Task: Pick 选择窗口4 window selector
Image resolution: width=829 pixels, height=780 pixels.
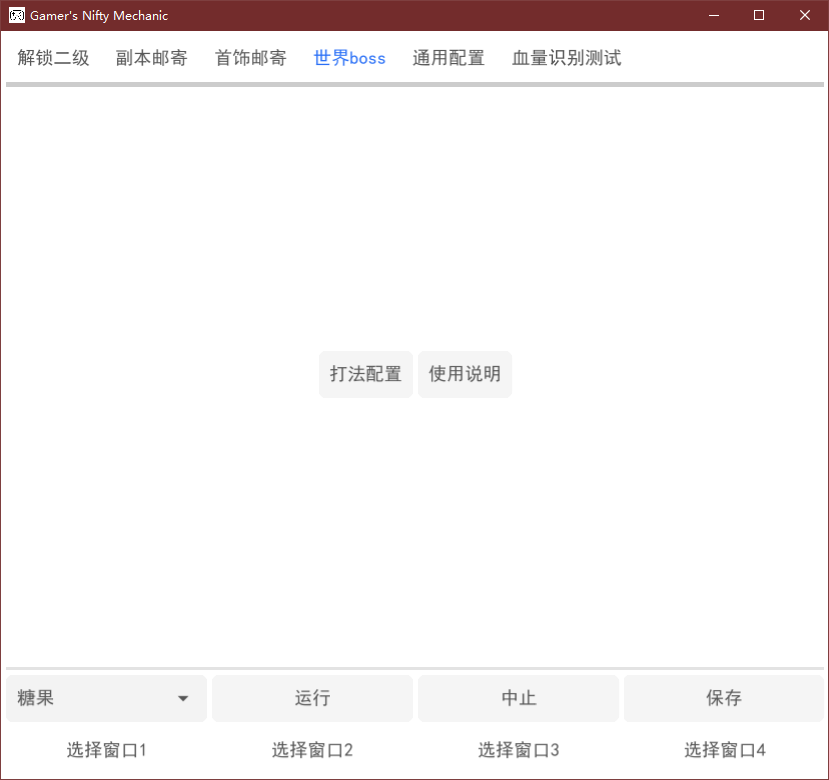Action: [x=724, y=750]
